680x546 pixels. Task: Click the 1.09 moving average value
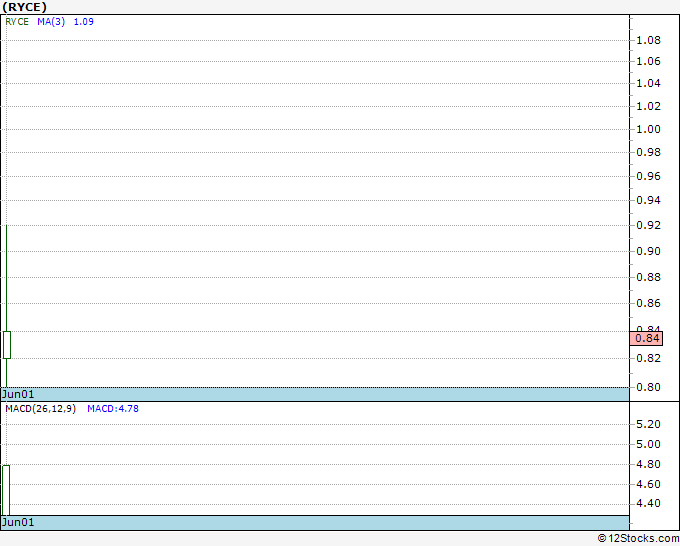(x=84, y=22)
